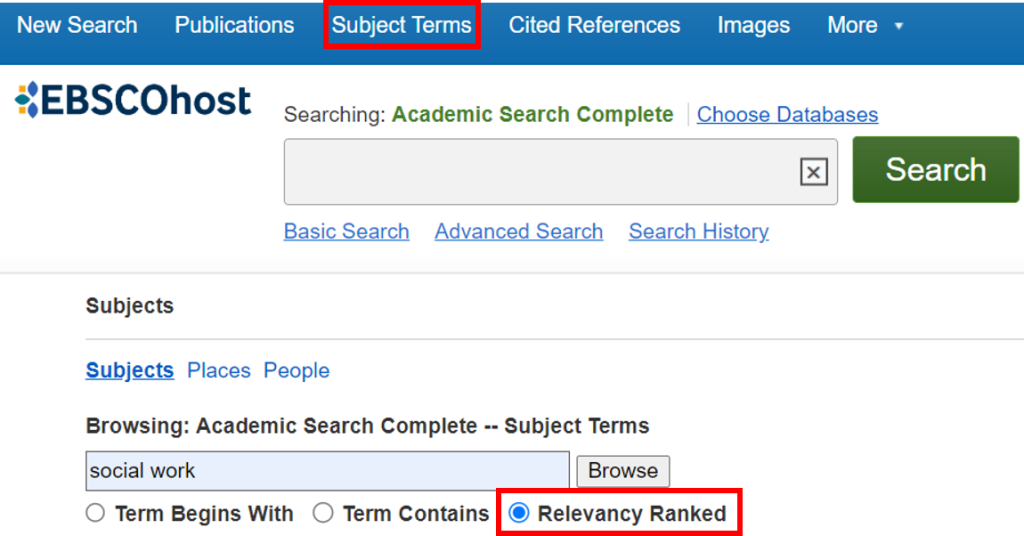Click the Browse button
The image size is (1024, 536).
[623, 471]
